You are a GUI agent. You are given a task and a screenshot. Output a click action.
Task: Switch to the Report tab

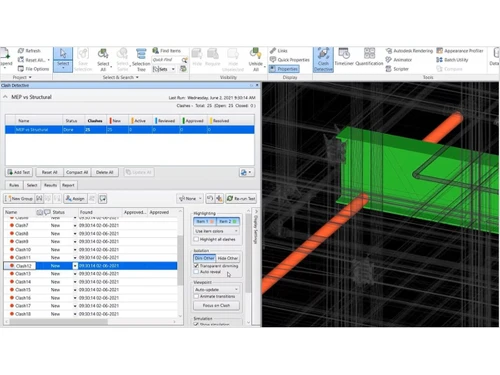coord(68,185)
